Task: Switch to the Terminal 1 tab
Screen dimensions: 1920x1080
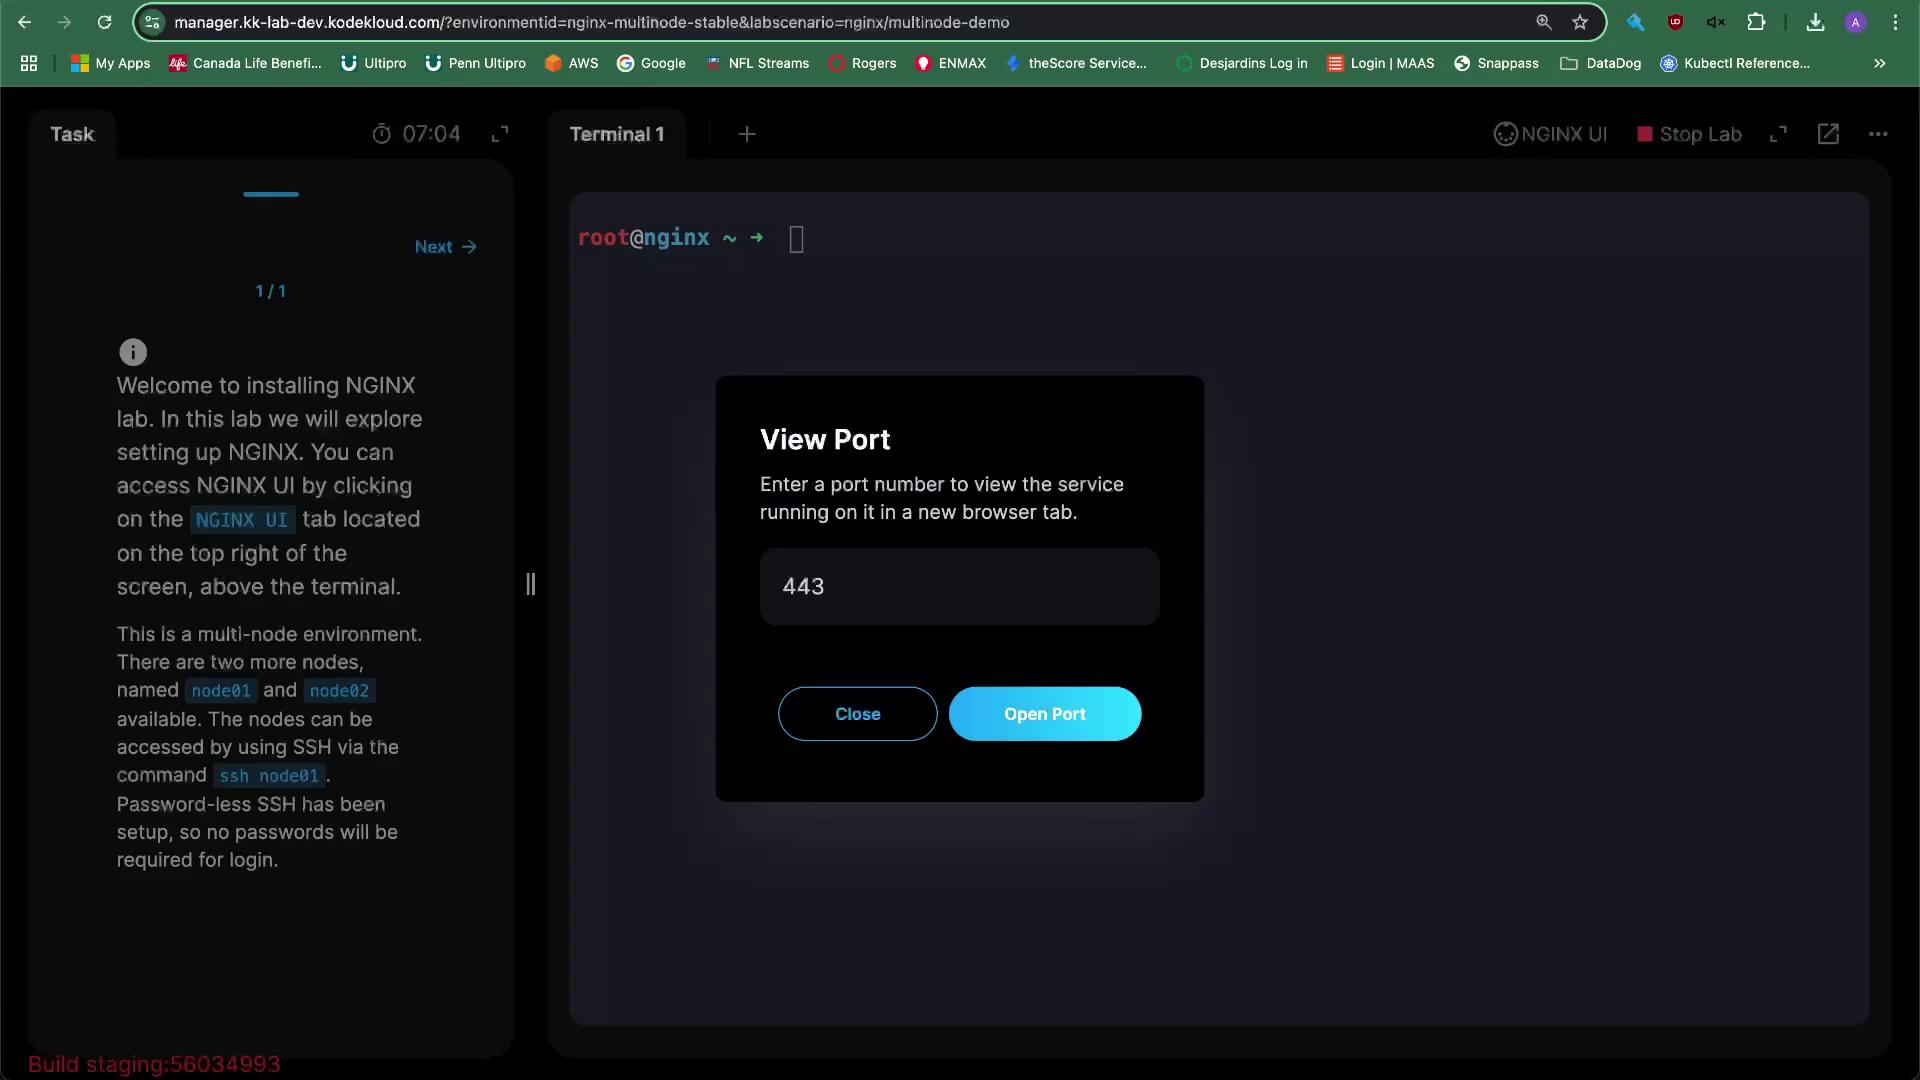Action: click(x=616, y=134)
